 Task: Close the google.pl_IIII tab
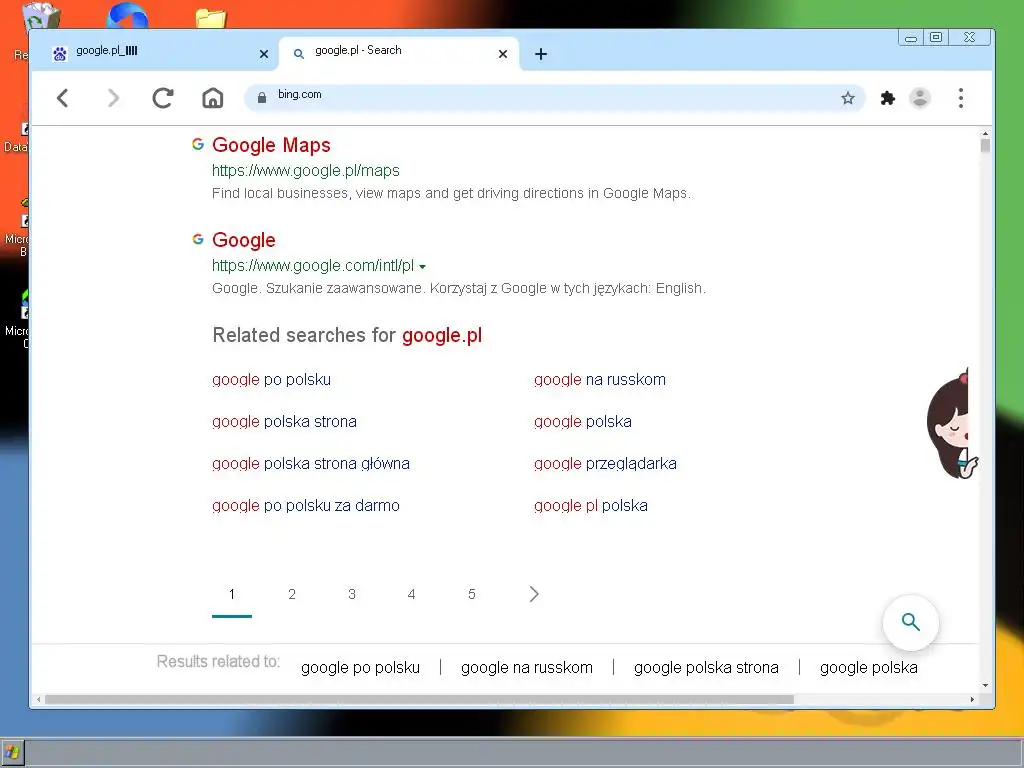tap(264, 54)
